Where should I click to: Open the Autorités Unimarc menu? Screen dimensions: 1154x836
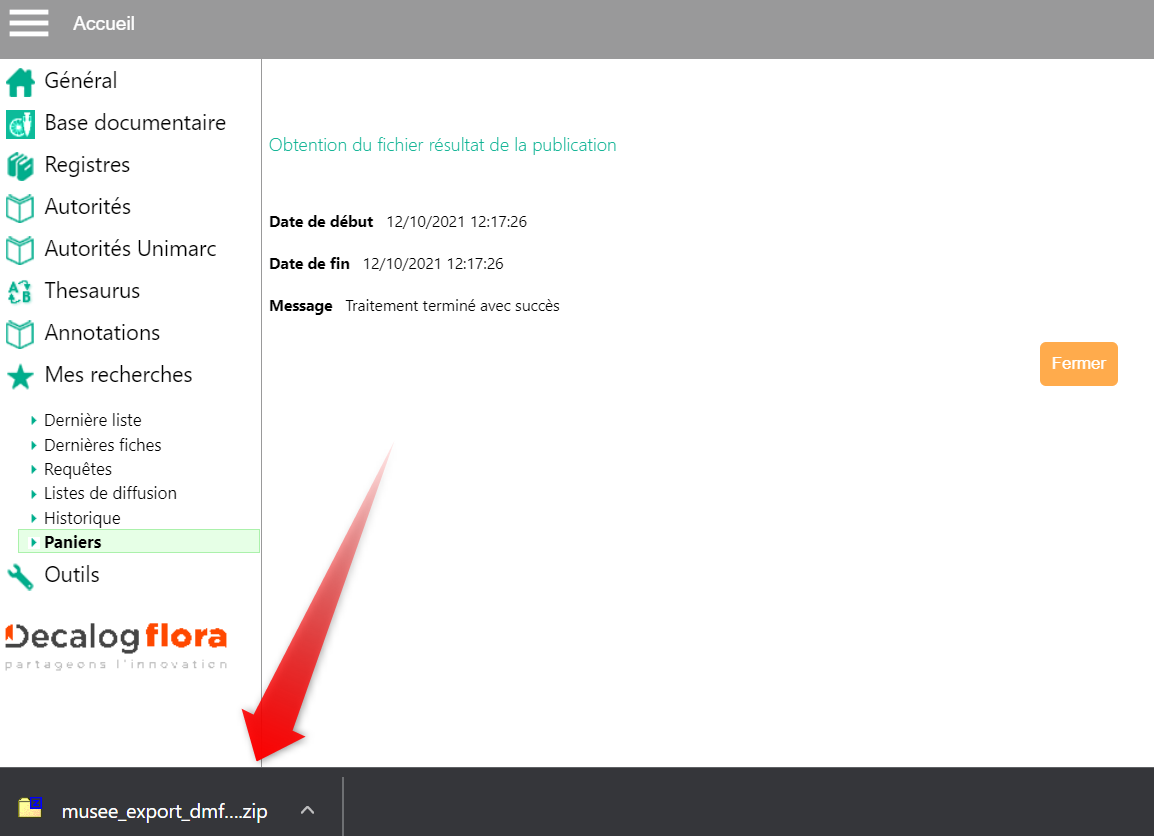click(x=130, y=249)
